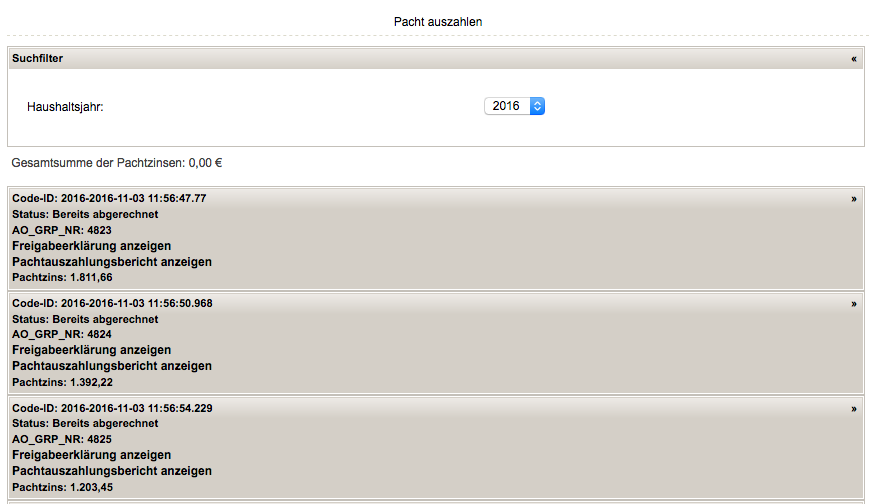
Task: Open the Haushaltsjahr 2016 dropdown
Action: click(514, 105)
